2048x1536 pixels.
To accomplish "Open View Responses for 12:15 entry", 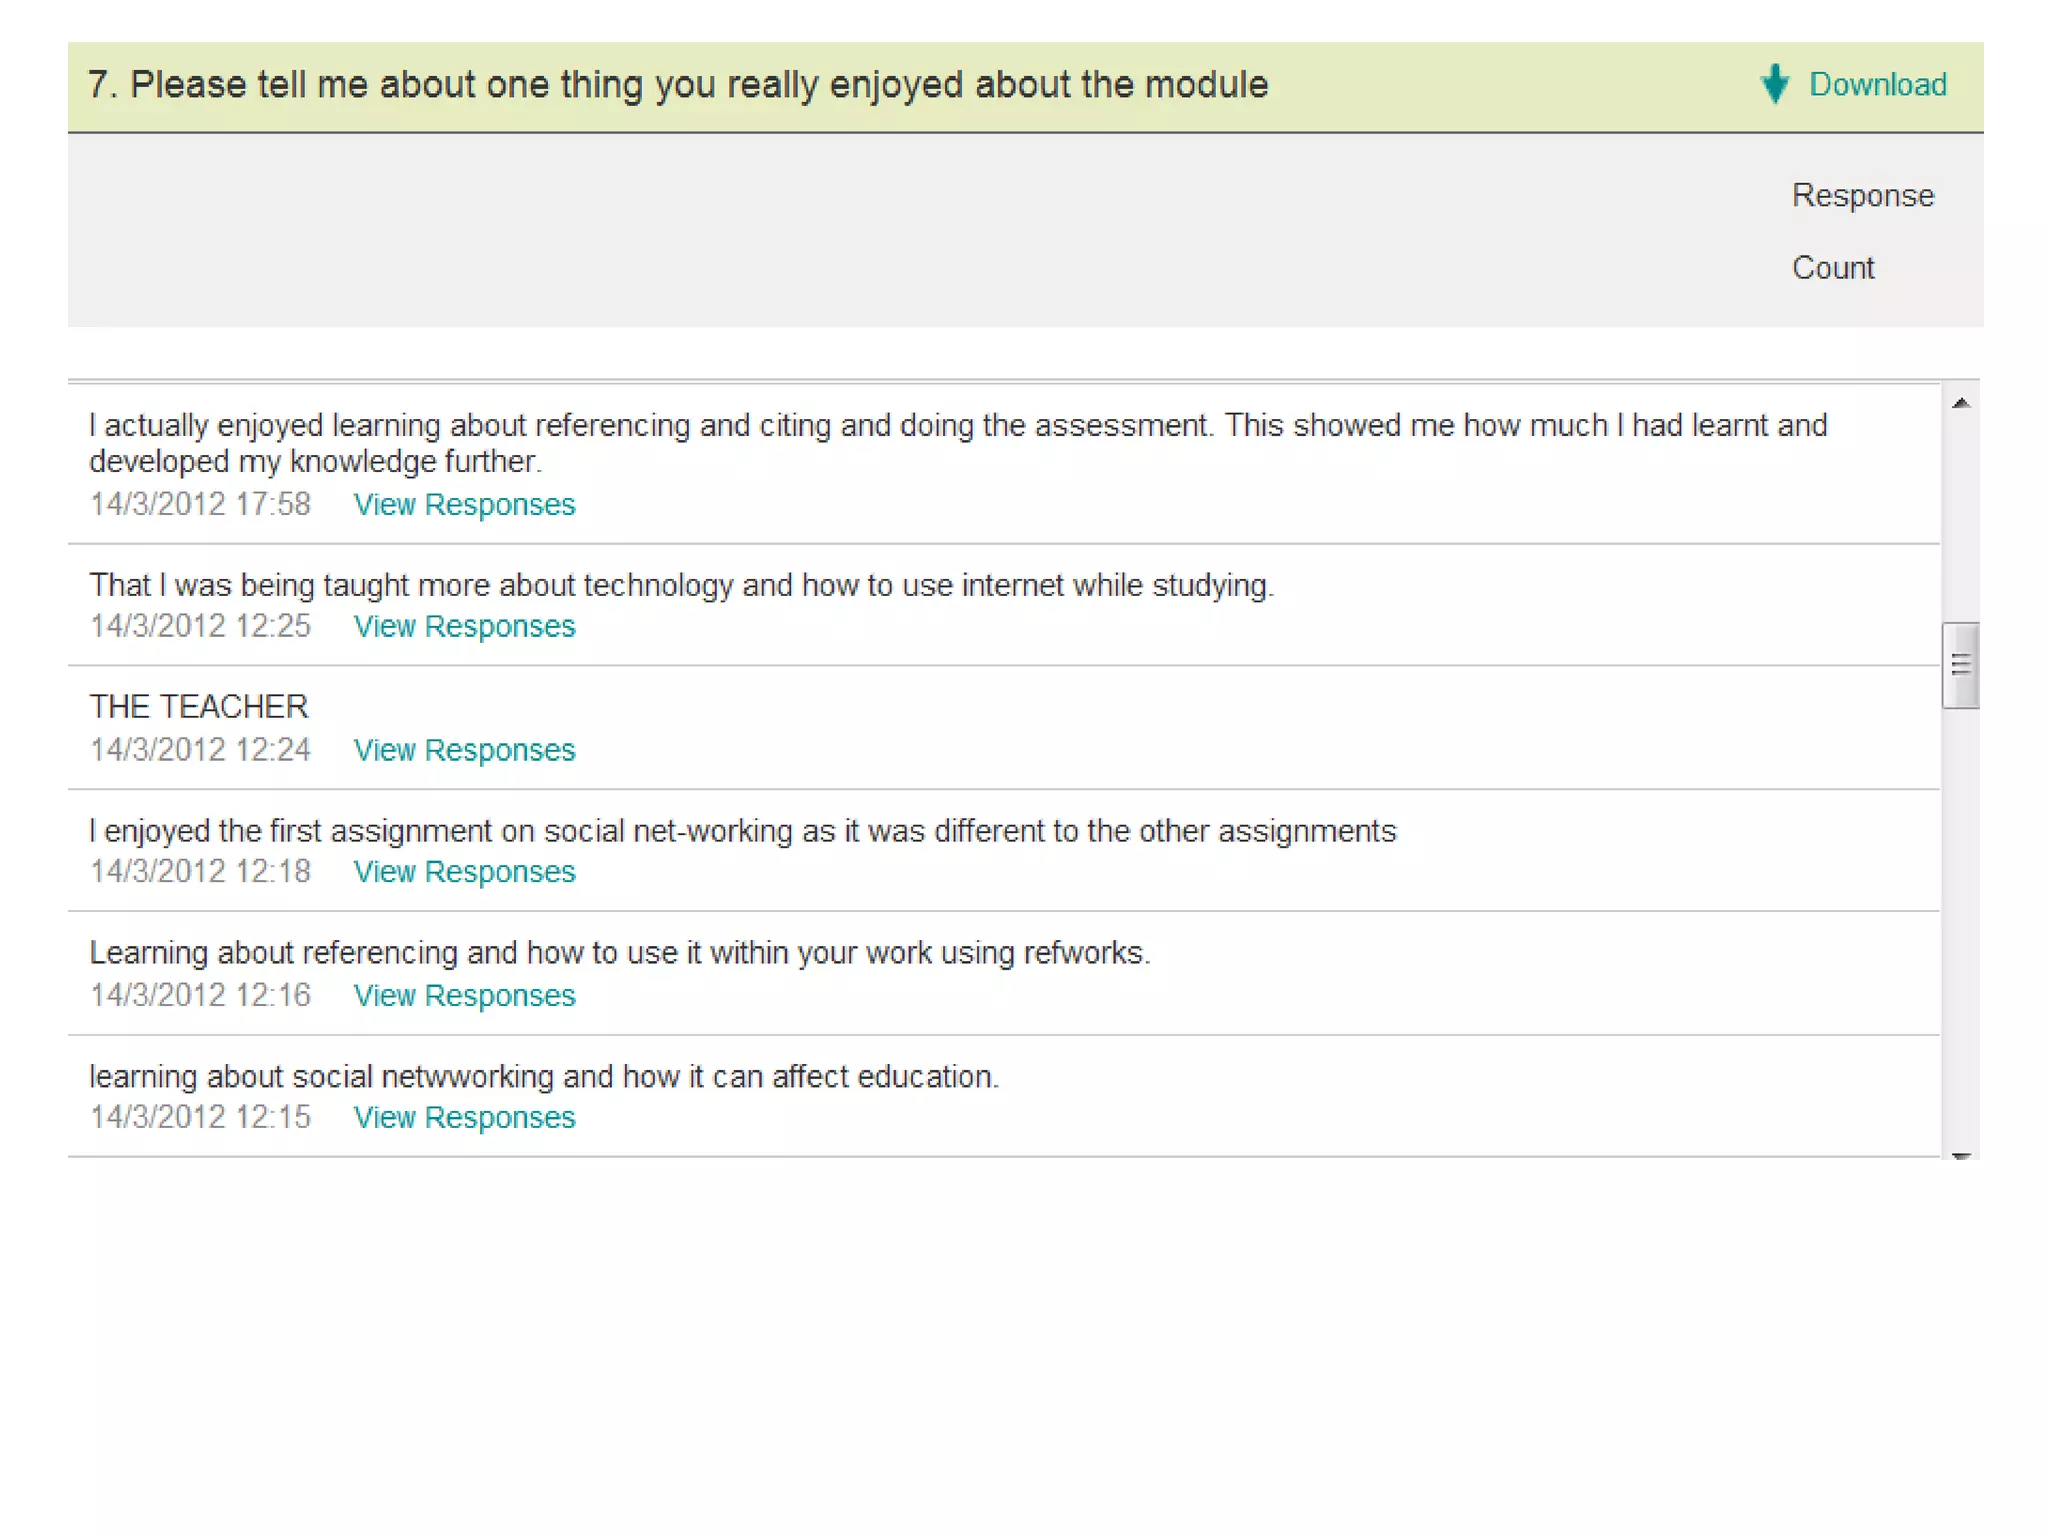I will (x=464, y=1118).
